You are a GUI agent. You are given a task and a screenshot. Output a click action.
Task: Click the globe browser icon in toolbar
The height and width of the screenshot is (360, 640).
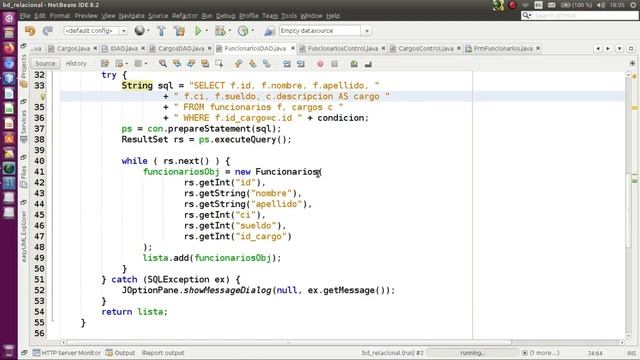point(140,31)
